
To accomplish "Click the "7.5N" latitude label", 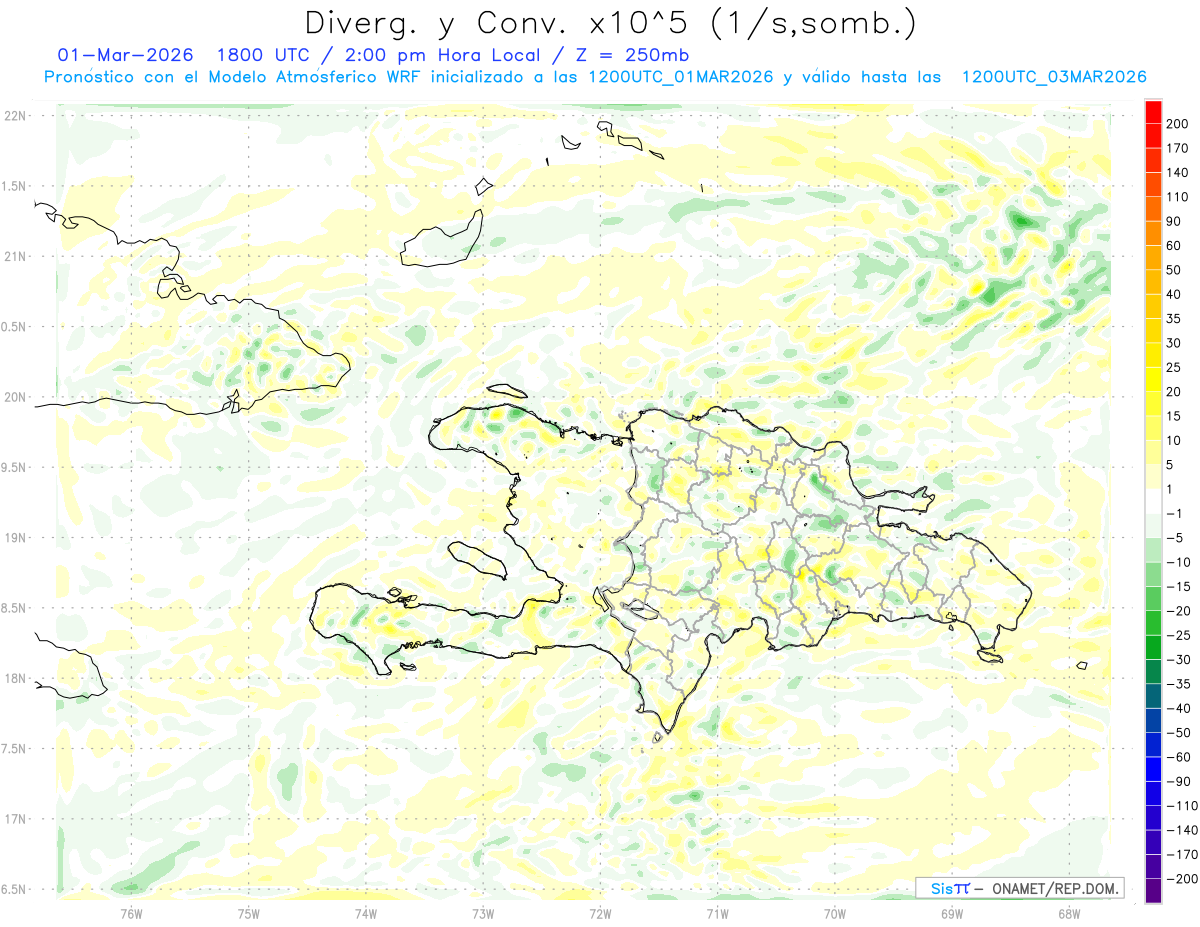I will coord(14,749).
